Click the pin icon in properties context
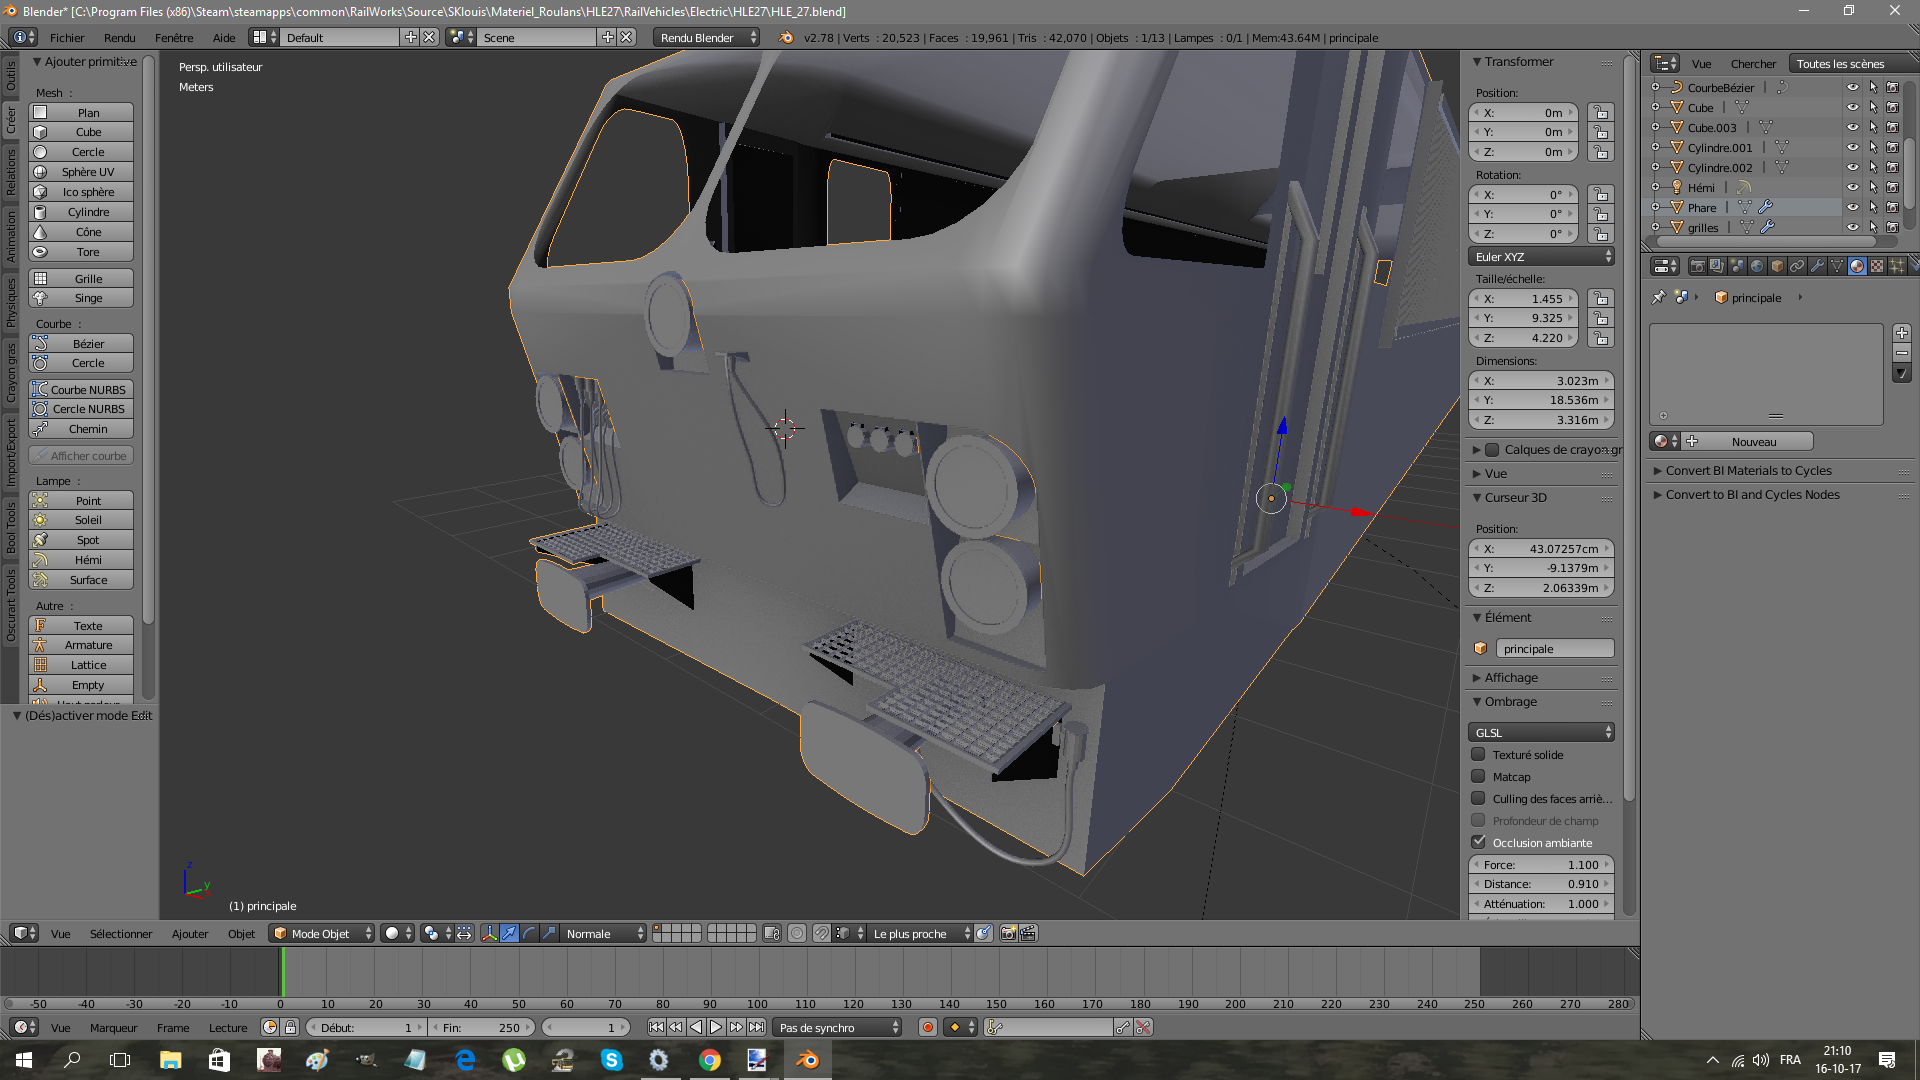 click(1658, 297)
